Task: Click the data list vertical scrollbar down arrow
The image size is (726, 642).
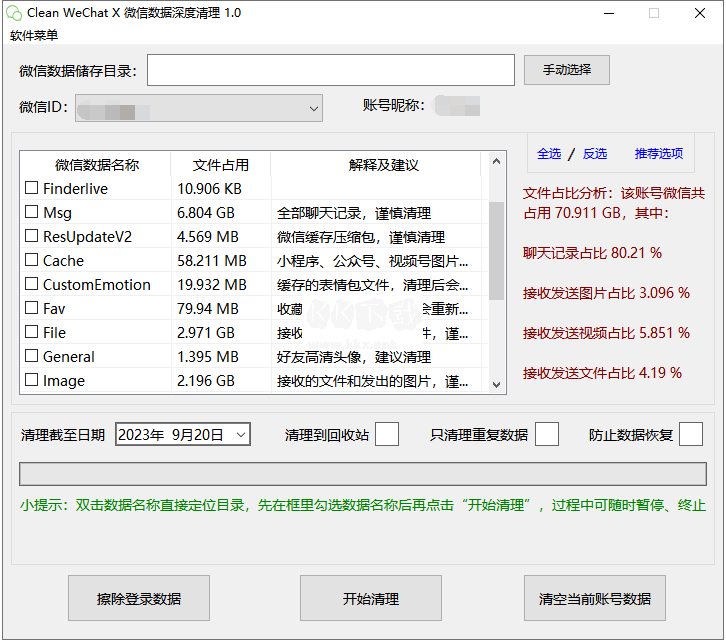Action: pyautogui.click(x=496, y=382)
